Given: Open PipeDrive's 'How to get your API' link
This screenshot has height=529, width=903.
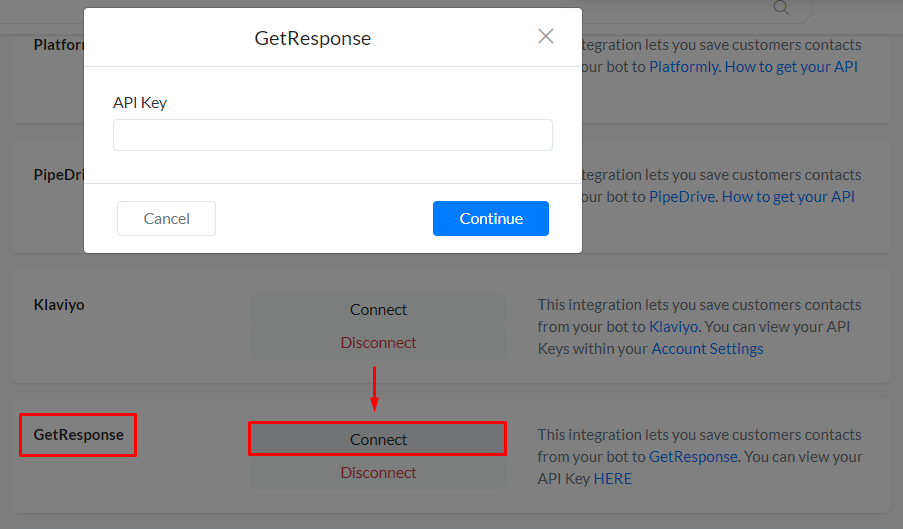Looking at the screenshot, I should click(788, 197).
